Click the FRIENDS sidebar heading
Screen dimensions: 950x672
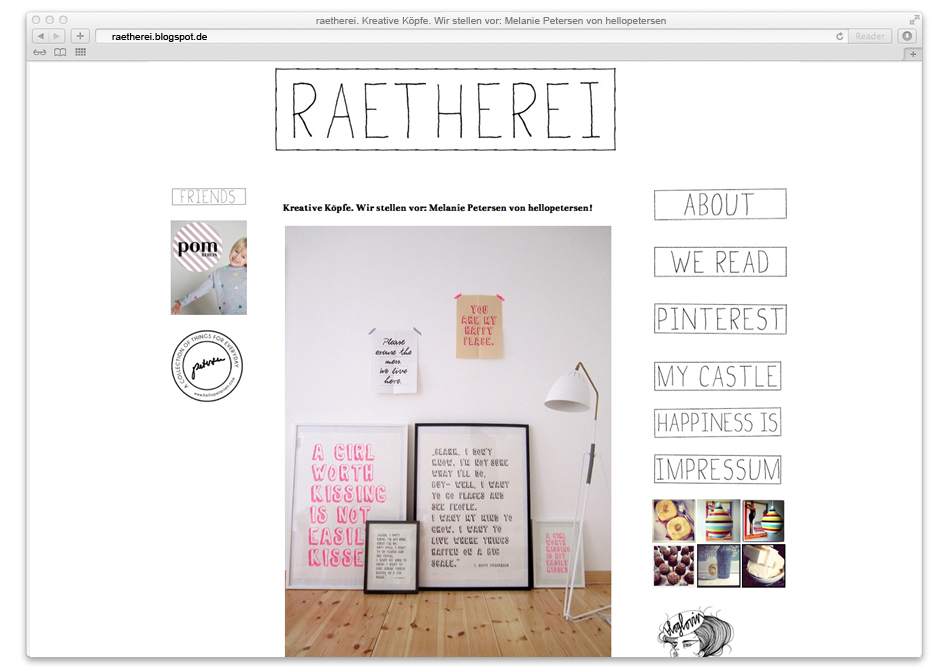[x=208, y=196]
